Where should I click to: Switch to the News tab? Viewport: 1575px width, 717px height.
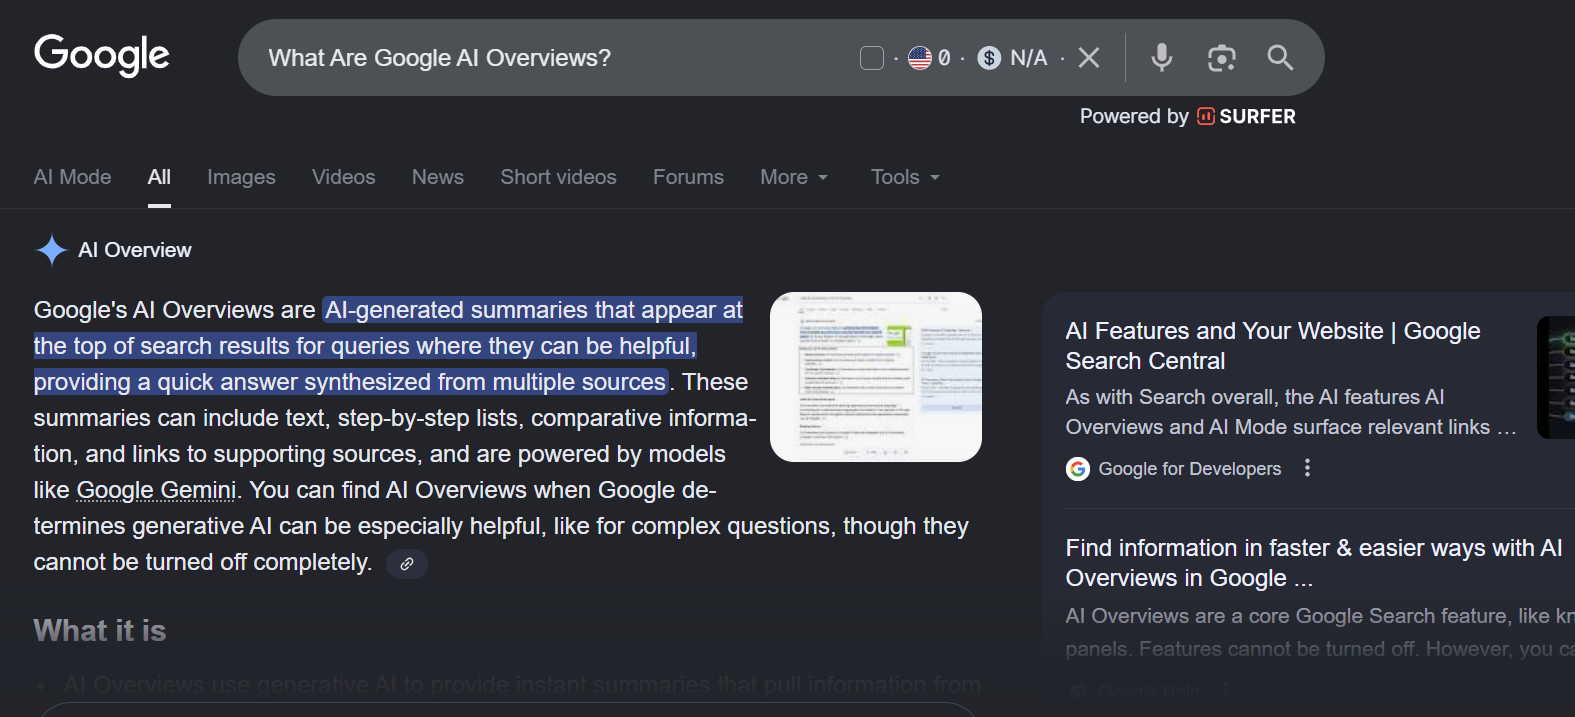pos(438,177)
